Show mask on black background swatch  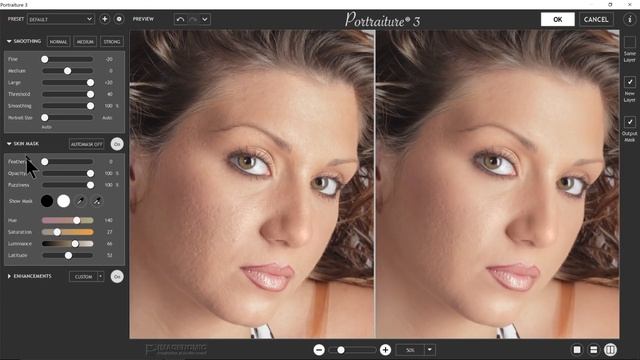(x=47, y=201)
